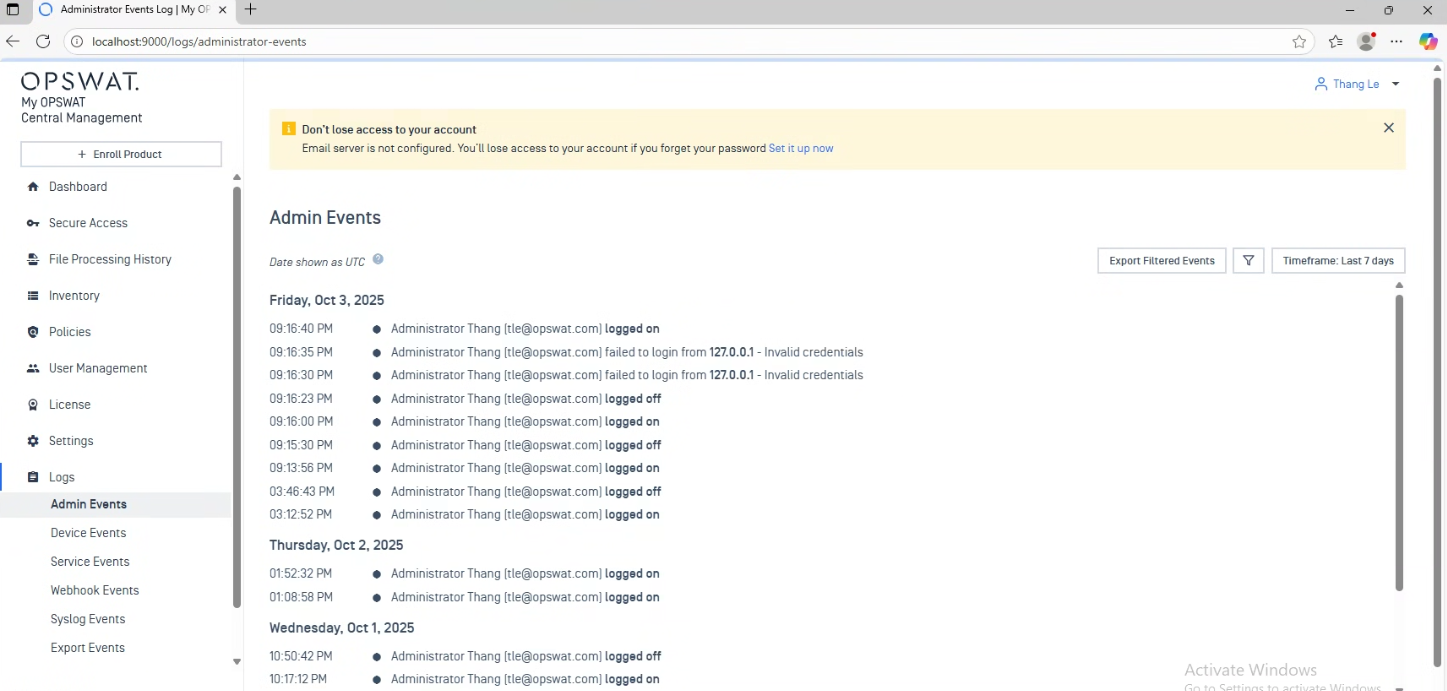
Task: Collapse the Logs section in sidebar
Action: point(62,478)
